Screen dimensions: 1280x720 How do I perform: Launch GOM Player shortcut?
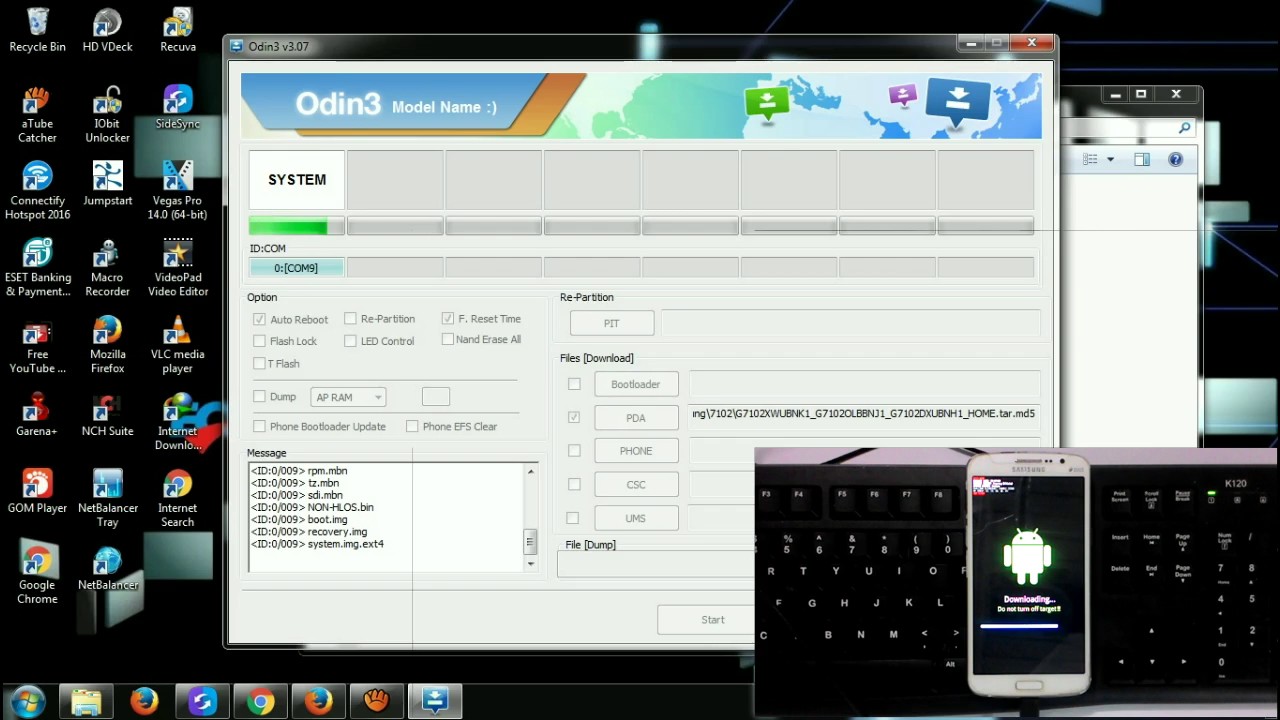pos(37,491)
